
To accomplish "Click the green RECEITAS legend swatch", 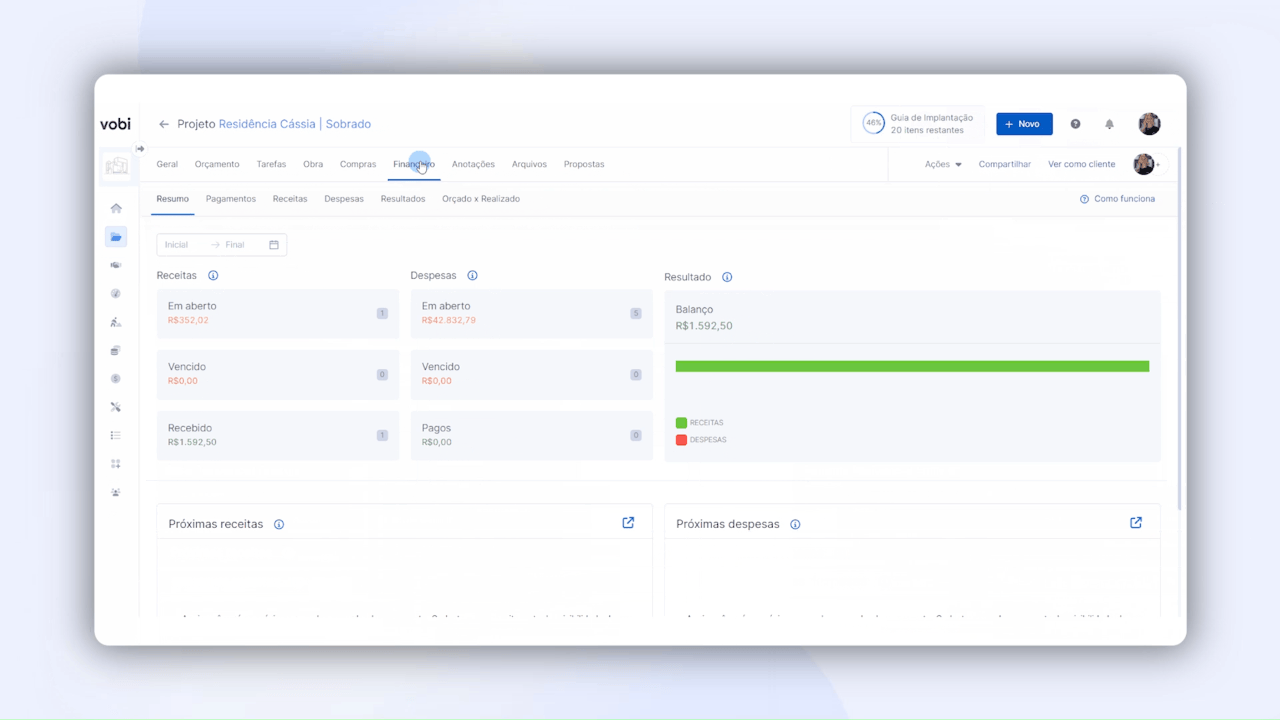I will [682, 423].
